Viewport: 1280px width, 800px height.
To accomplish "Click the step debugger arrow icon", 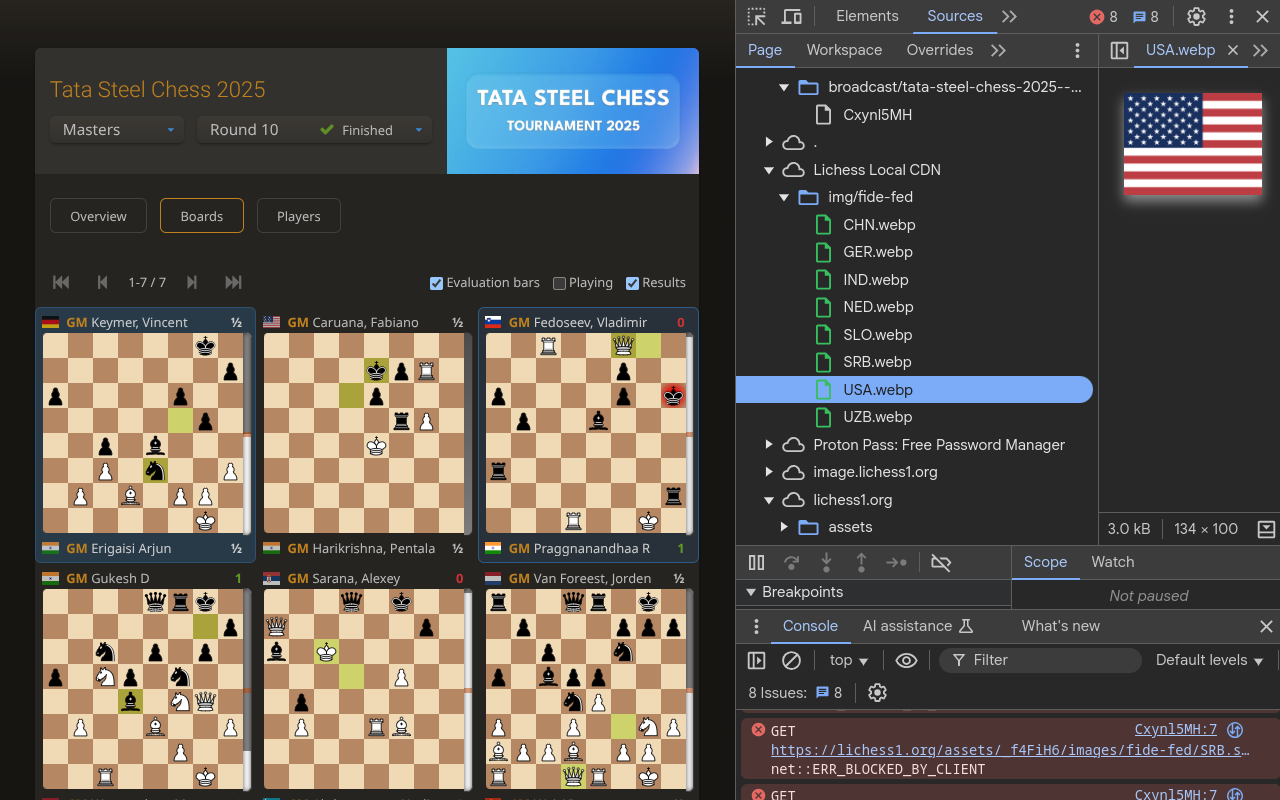I will 897,563.
